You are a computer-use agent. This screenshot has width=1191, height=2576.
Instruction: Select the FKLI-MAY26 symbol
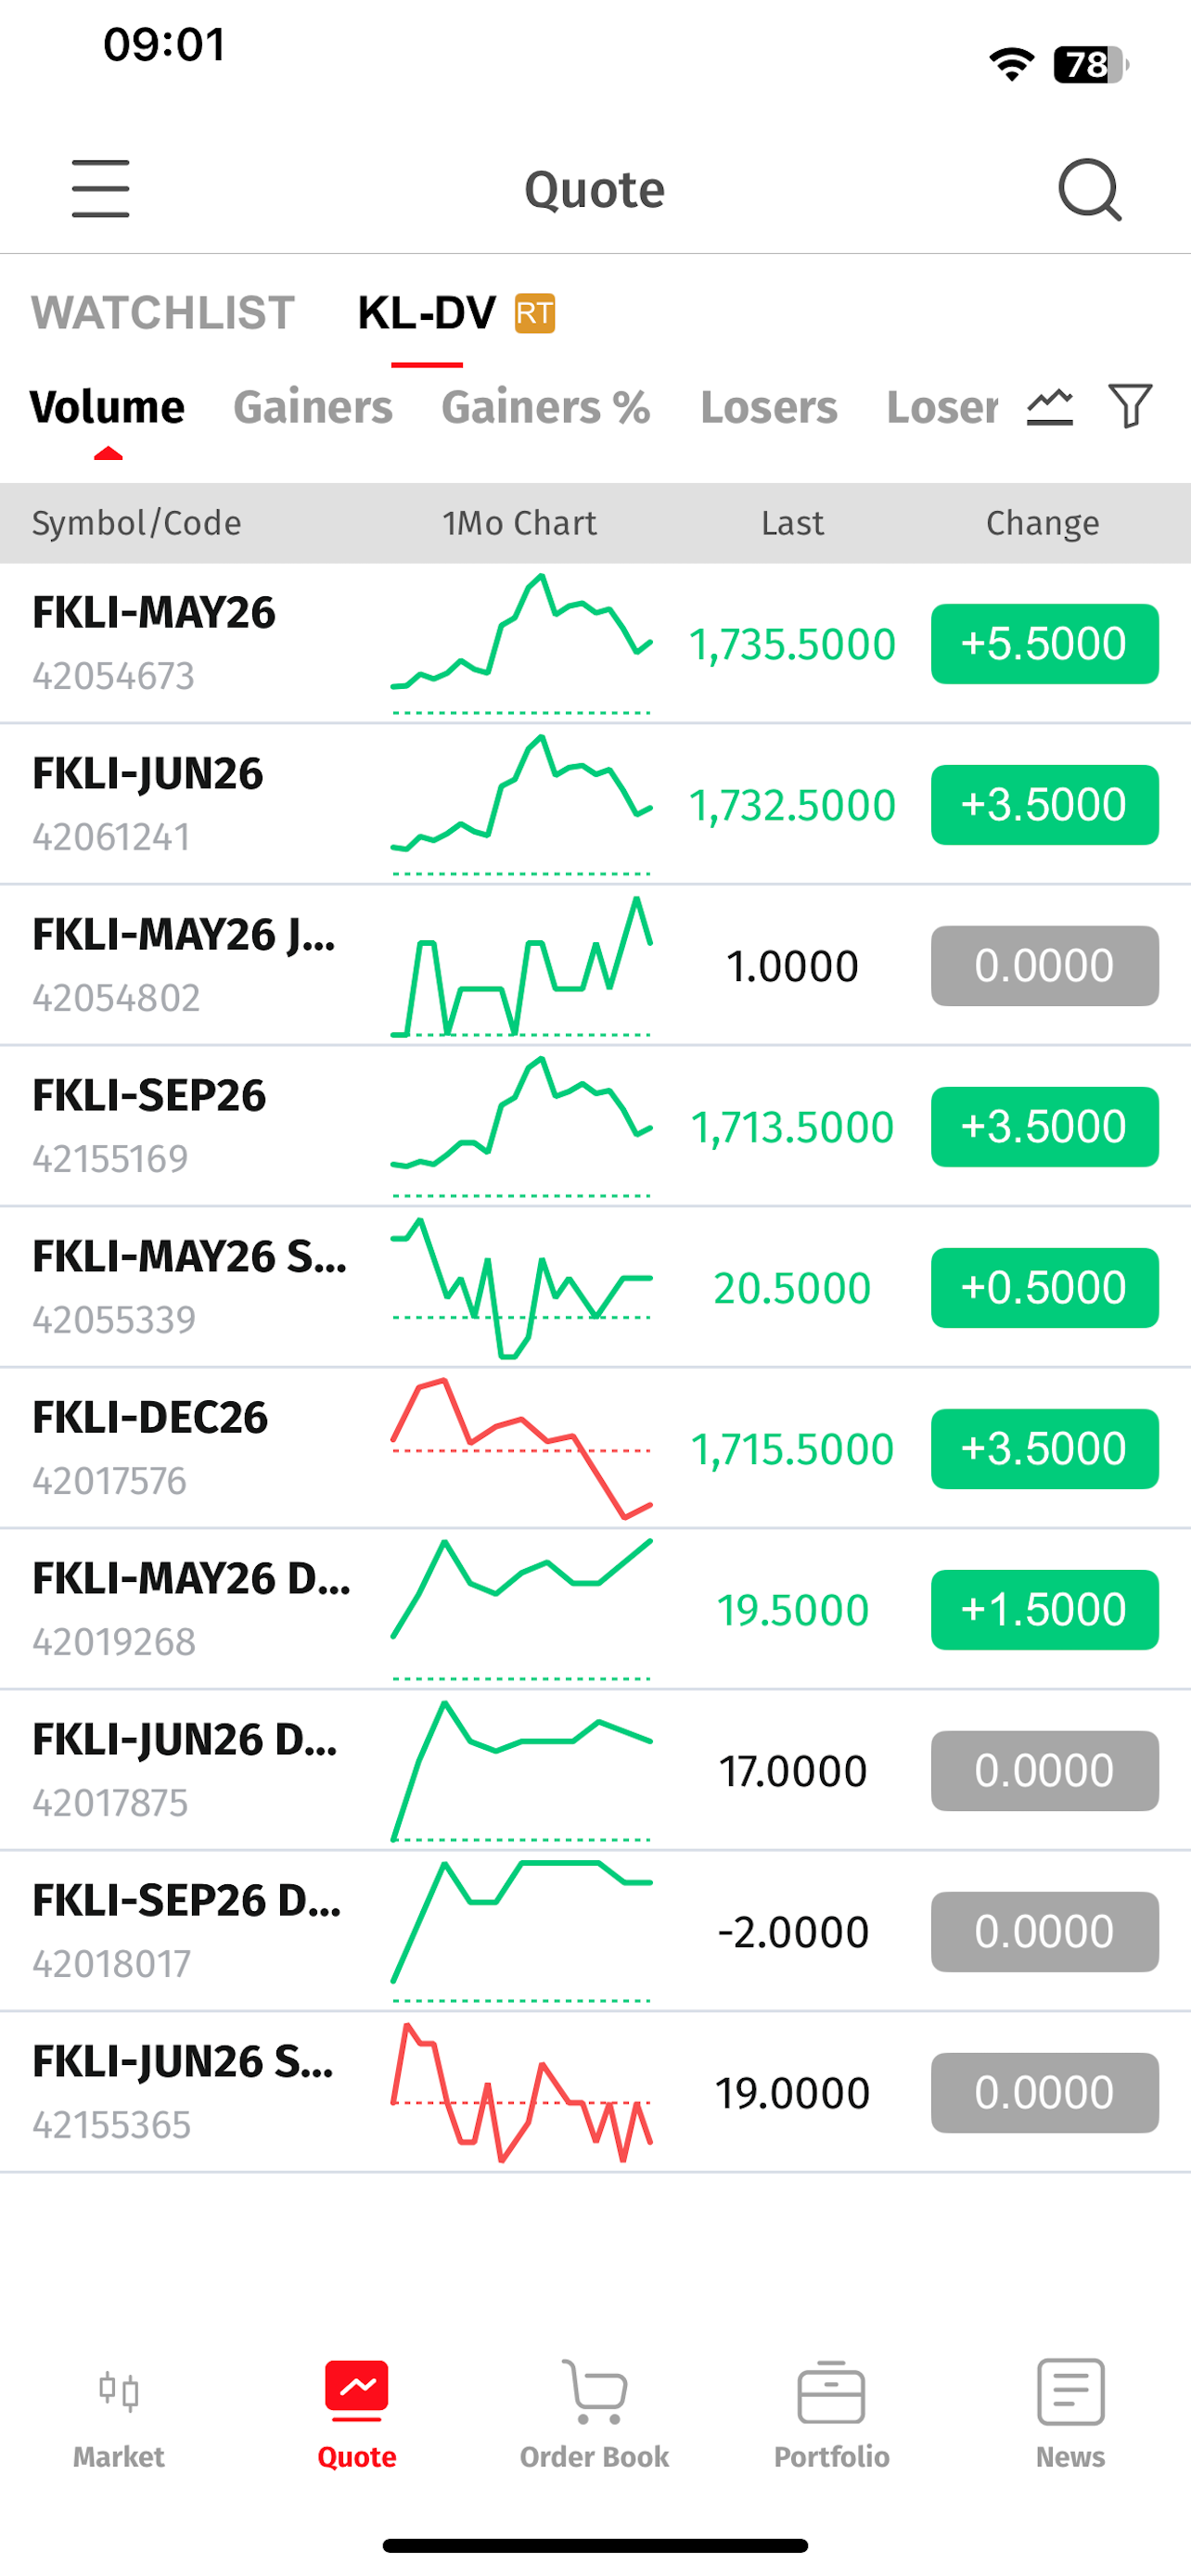153,612
